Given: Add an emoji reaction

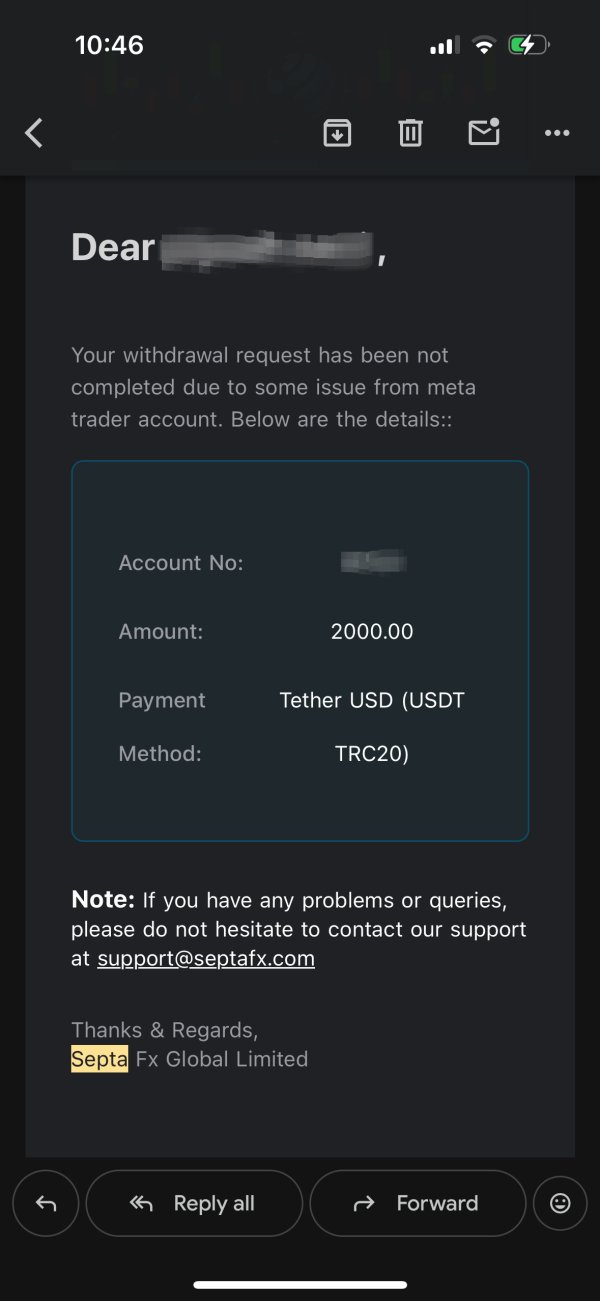Looking at the screenshot, I should point(560,1204).
